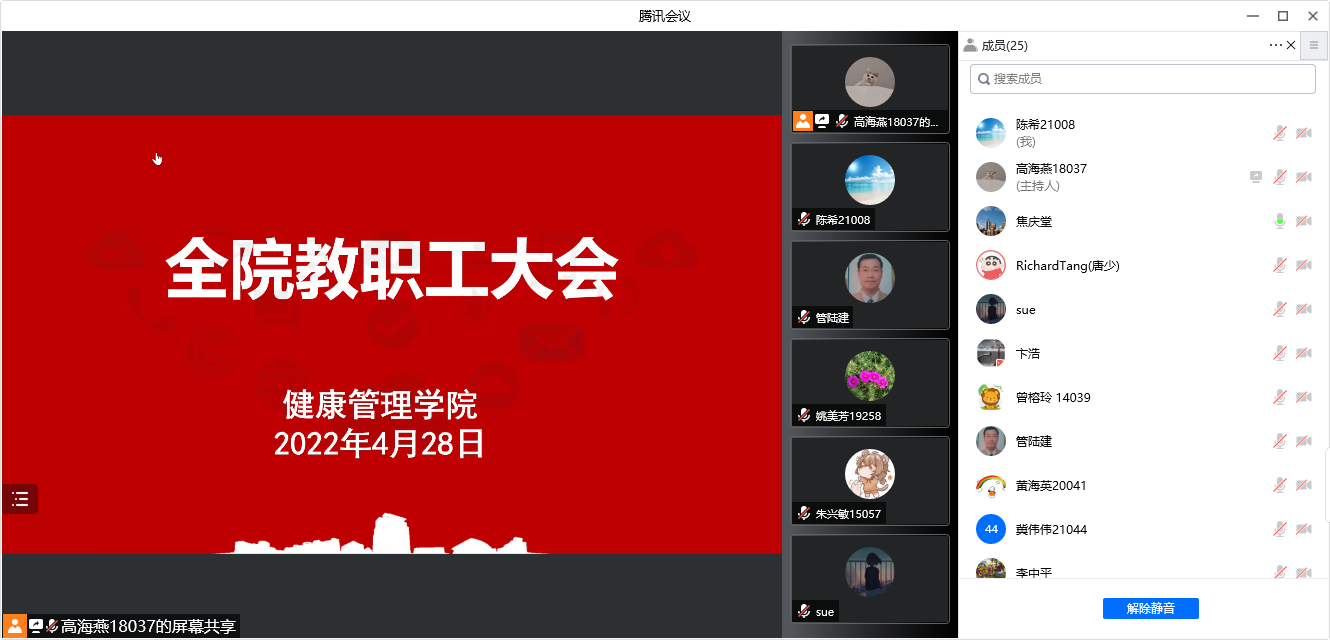Click the 解除静音 unmute button
The image size is (1330, 640).
(1150, 608)
